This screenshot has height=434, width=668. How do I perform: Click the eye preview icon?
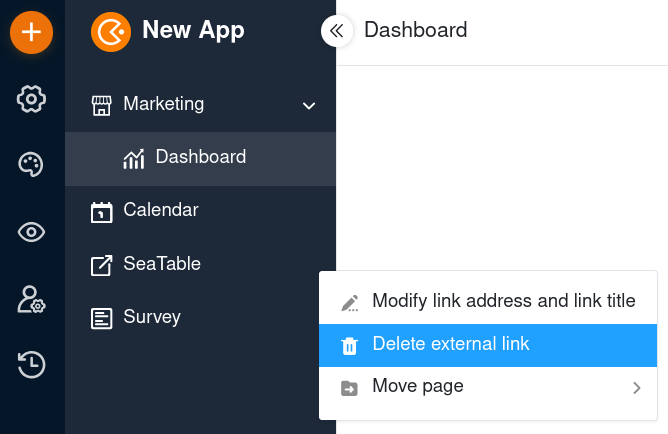32,232
